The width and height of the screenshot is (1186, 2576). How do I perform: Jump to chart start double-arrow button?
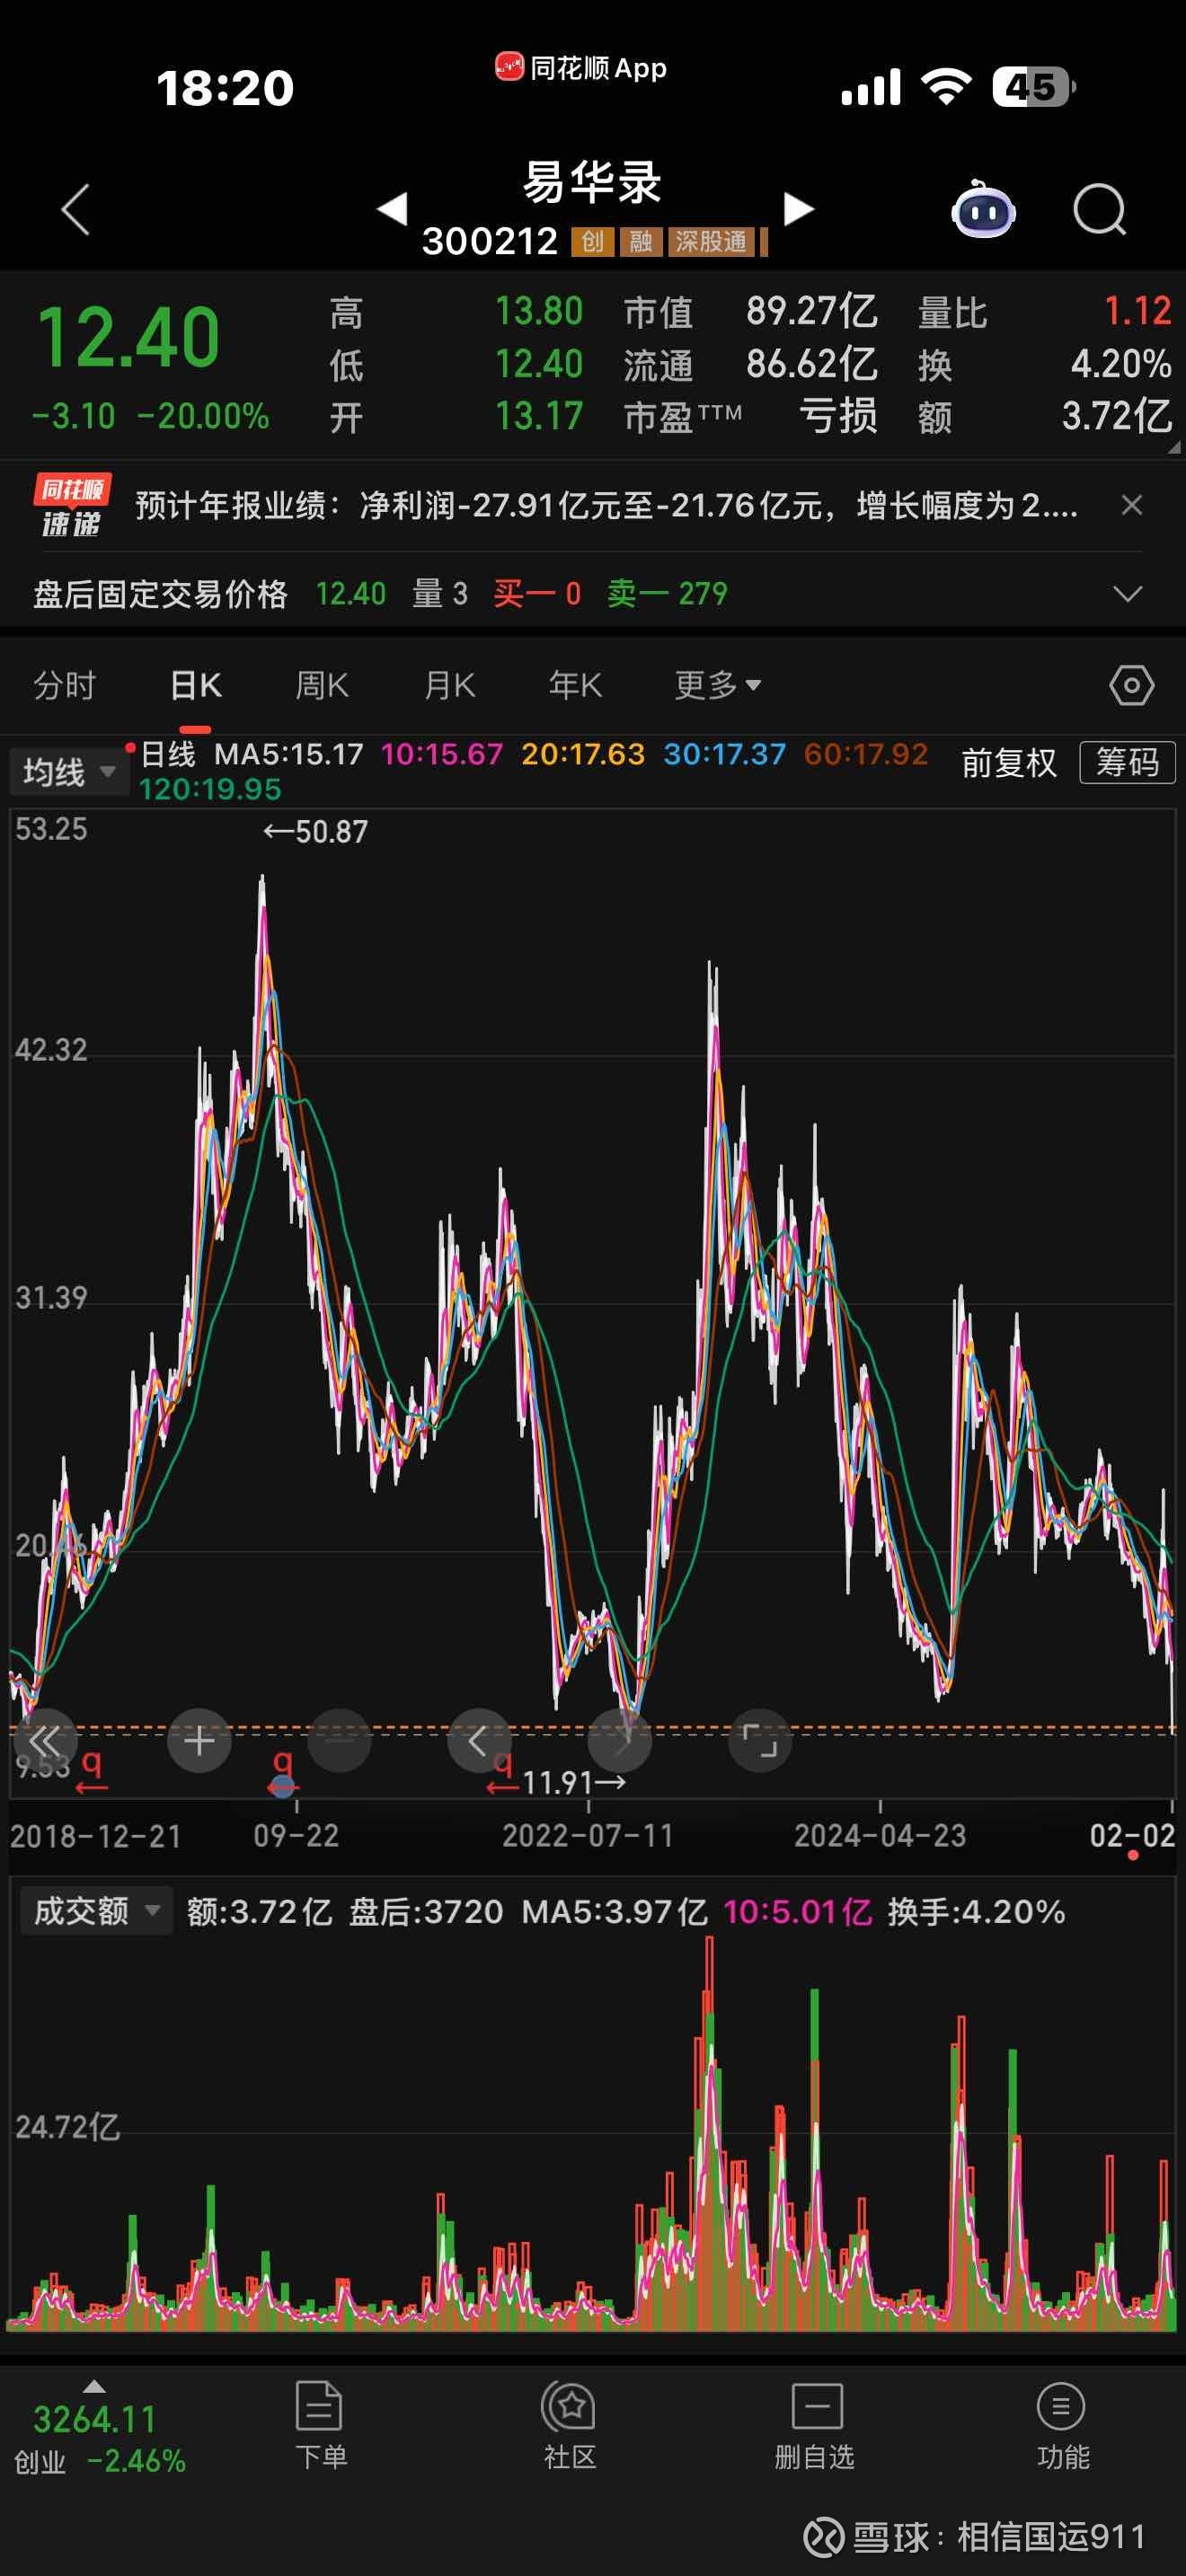[44, 1741]
